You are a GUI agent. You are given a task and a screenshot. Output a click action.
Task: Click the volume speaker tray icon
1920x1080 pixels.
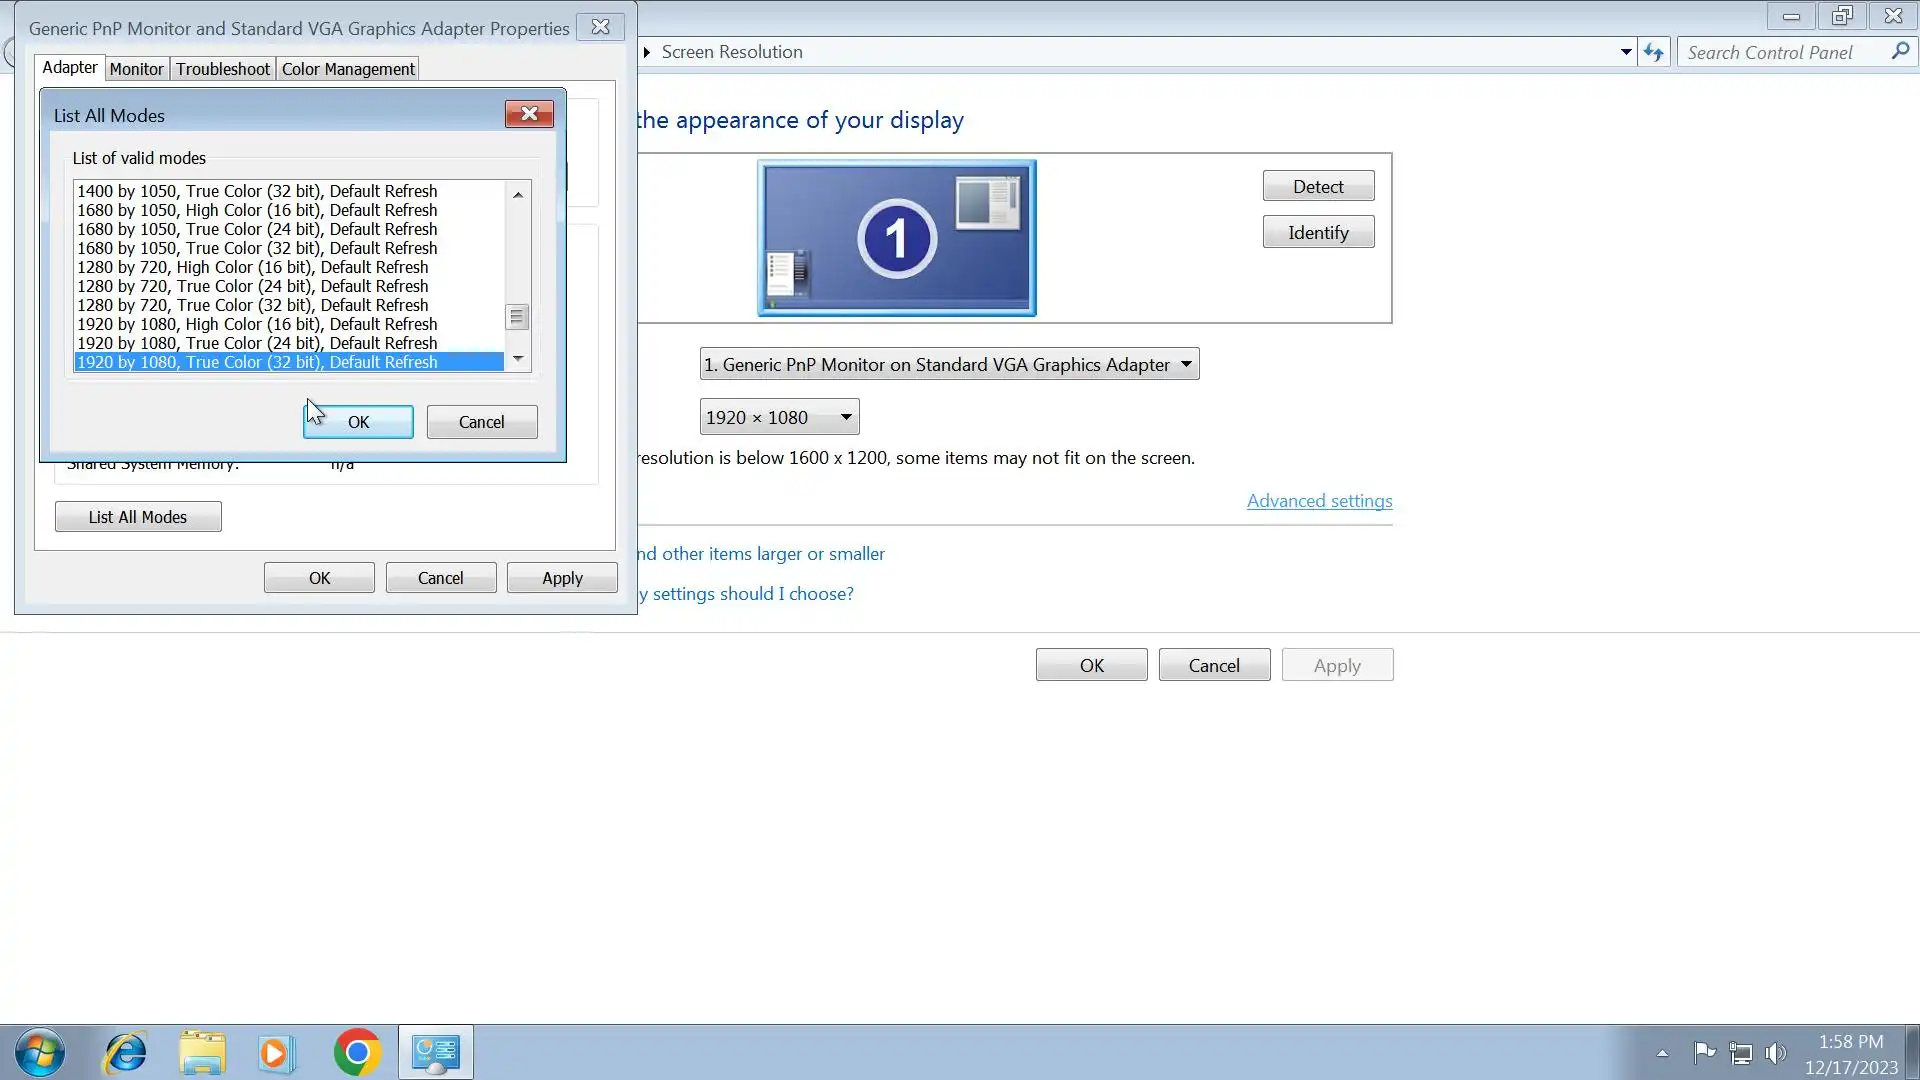1775,1053
